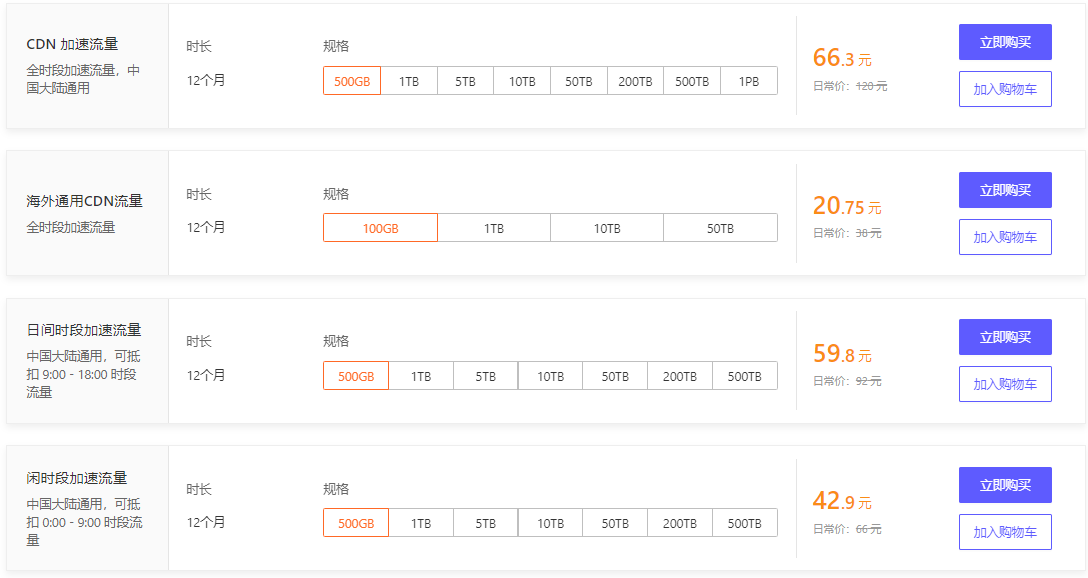Choose 10TB for 海外通用CDN流量 package
Viewport: 1088px width, 578px height.
tap(607, 228)
